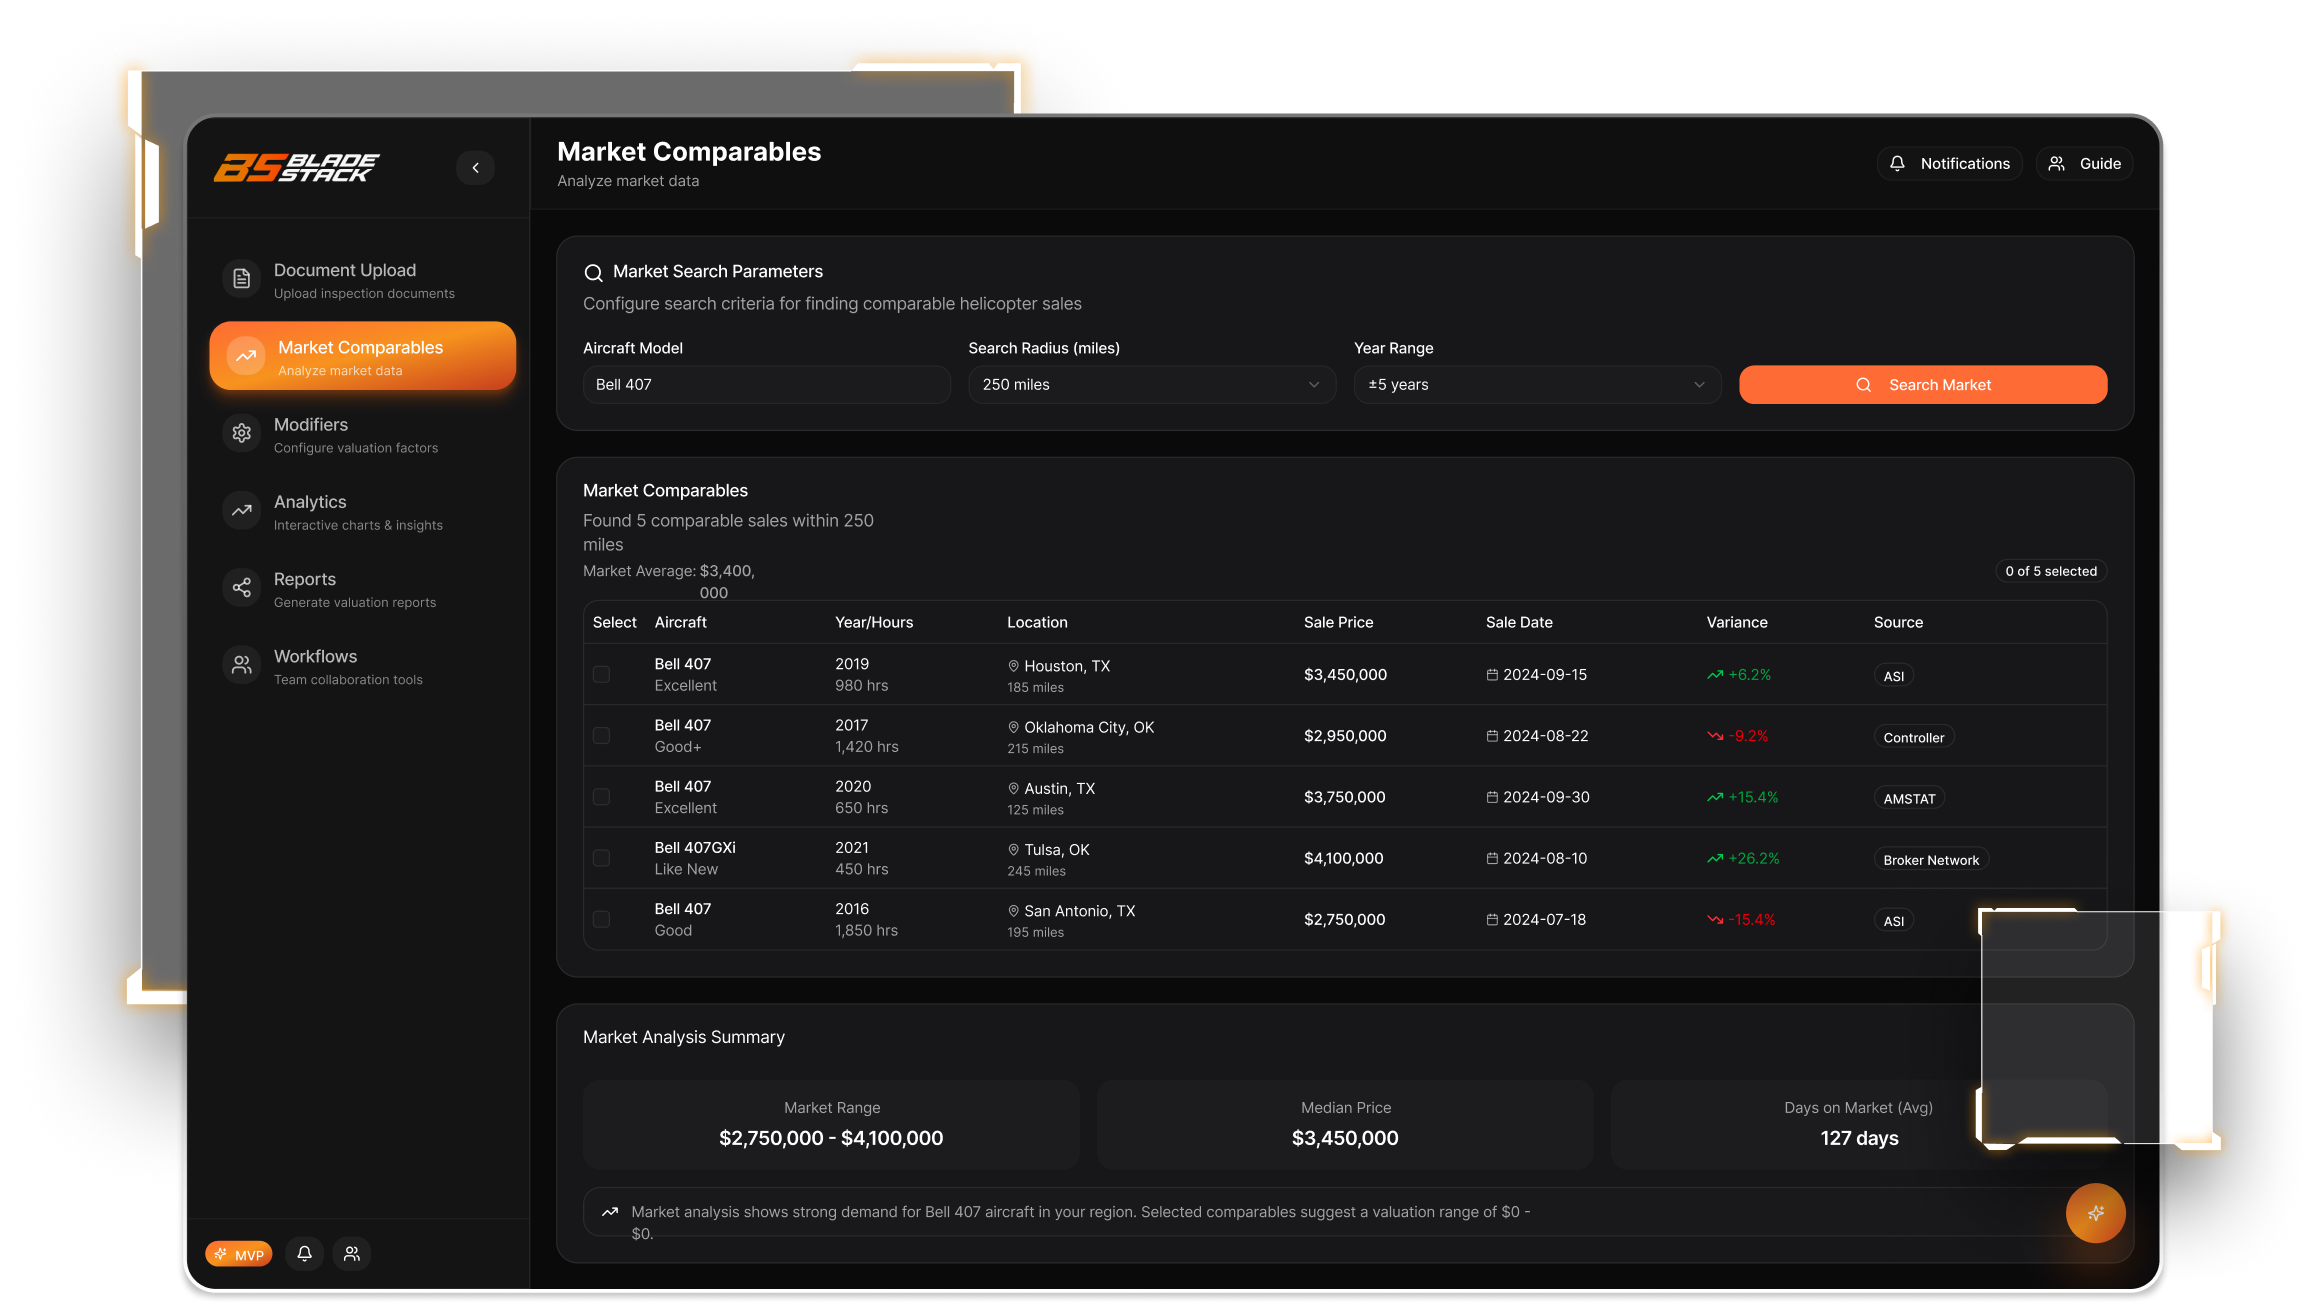Viewport: 2314px width, 1308px height.
Task: Click the Document Upload file icon
Action: point(241,279)
